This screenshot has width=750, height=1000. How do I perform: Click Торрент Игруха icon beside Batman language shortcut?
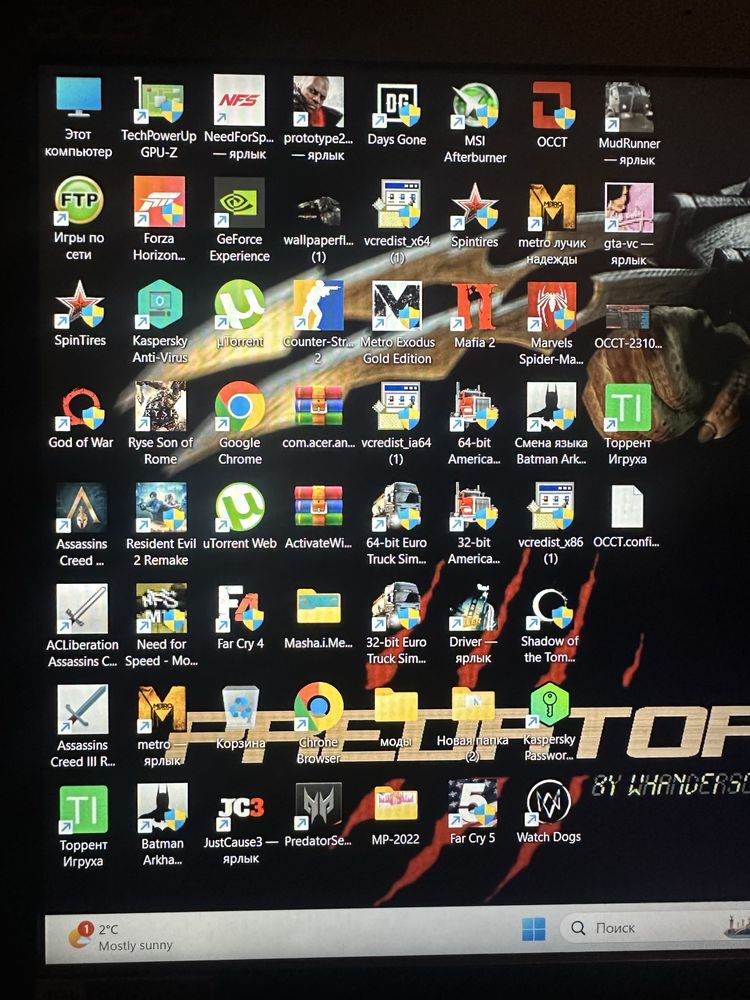(x=628, y=408)
